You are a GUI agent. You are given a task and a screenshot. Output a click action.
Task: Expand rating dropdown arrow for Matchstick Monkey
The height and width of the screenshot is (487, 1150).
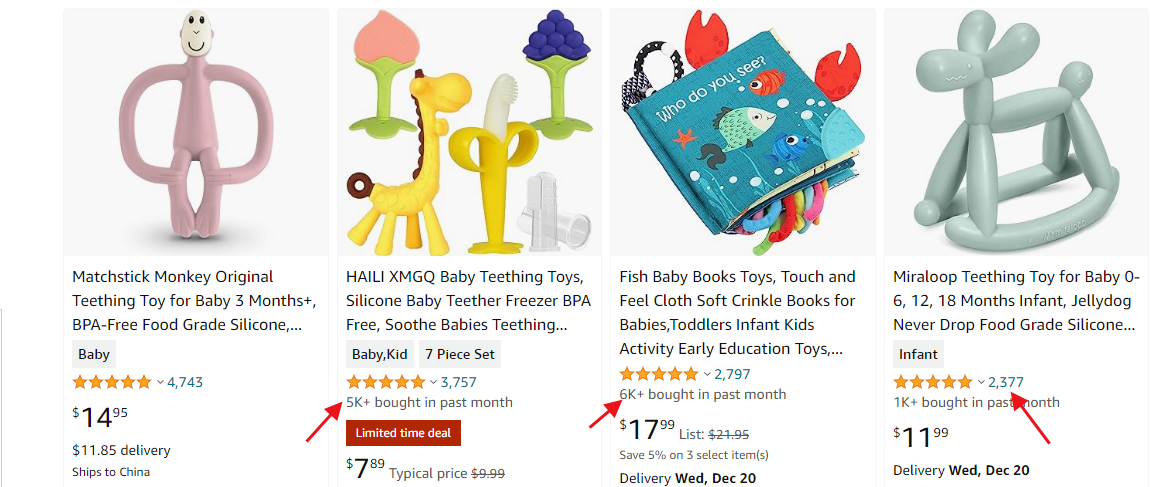(160, 382)
